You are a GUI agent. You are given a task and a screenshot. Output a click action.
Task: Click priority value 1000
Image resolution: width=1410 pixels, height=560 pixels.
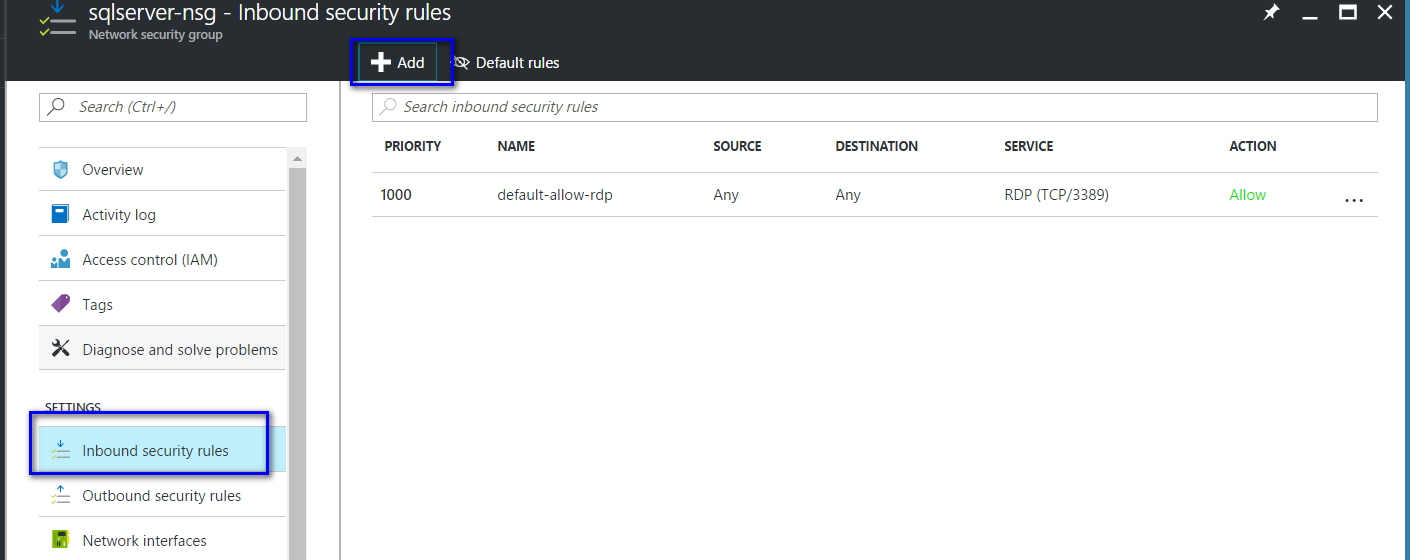tap(396, 195)
